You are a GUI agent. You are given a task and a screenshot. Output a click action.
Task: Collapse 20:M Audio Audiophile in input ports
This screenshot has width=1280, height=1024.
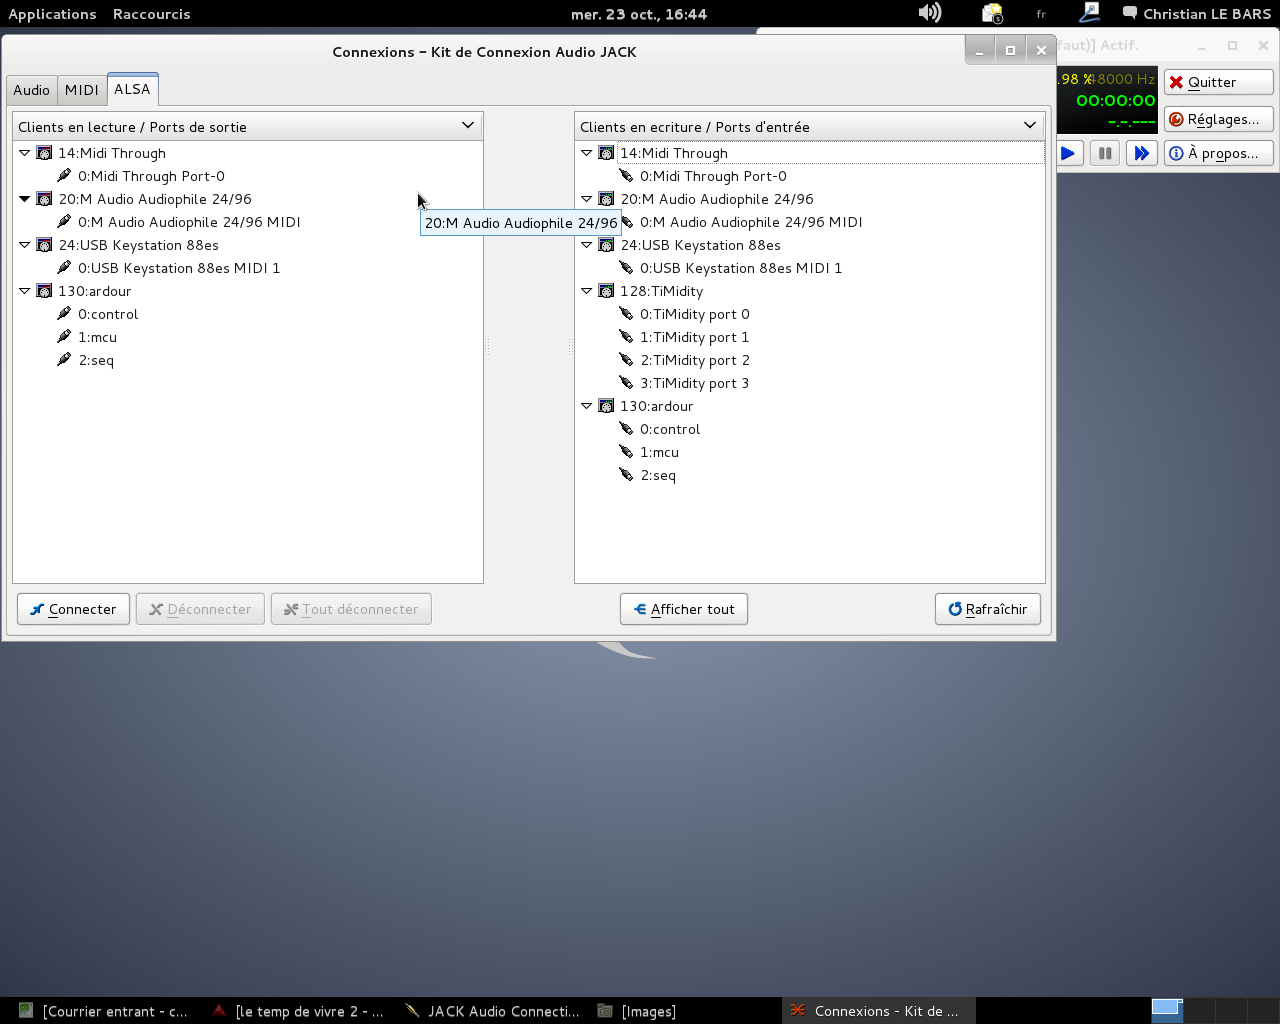click(587, 199)
